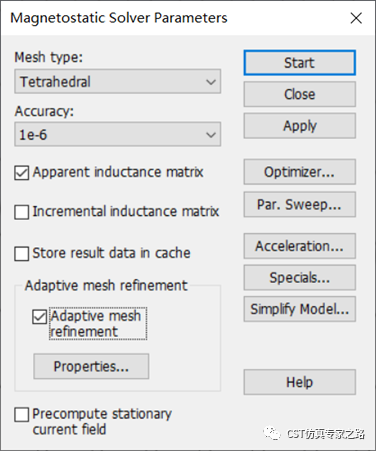Click the Simplify Model button
This screenshot has height=451, width=376.
(299, 309)
